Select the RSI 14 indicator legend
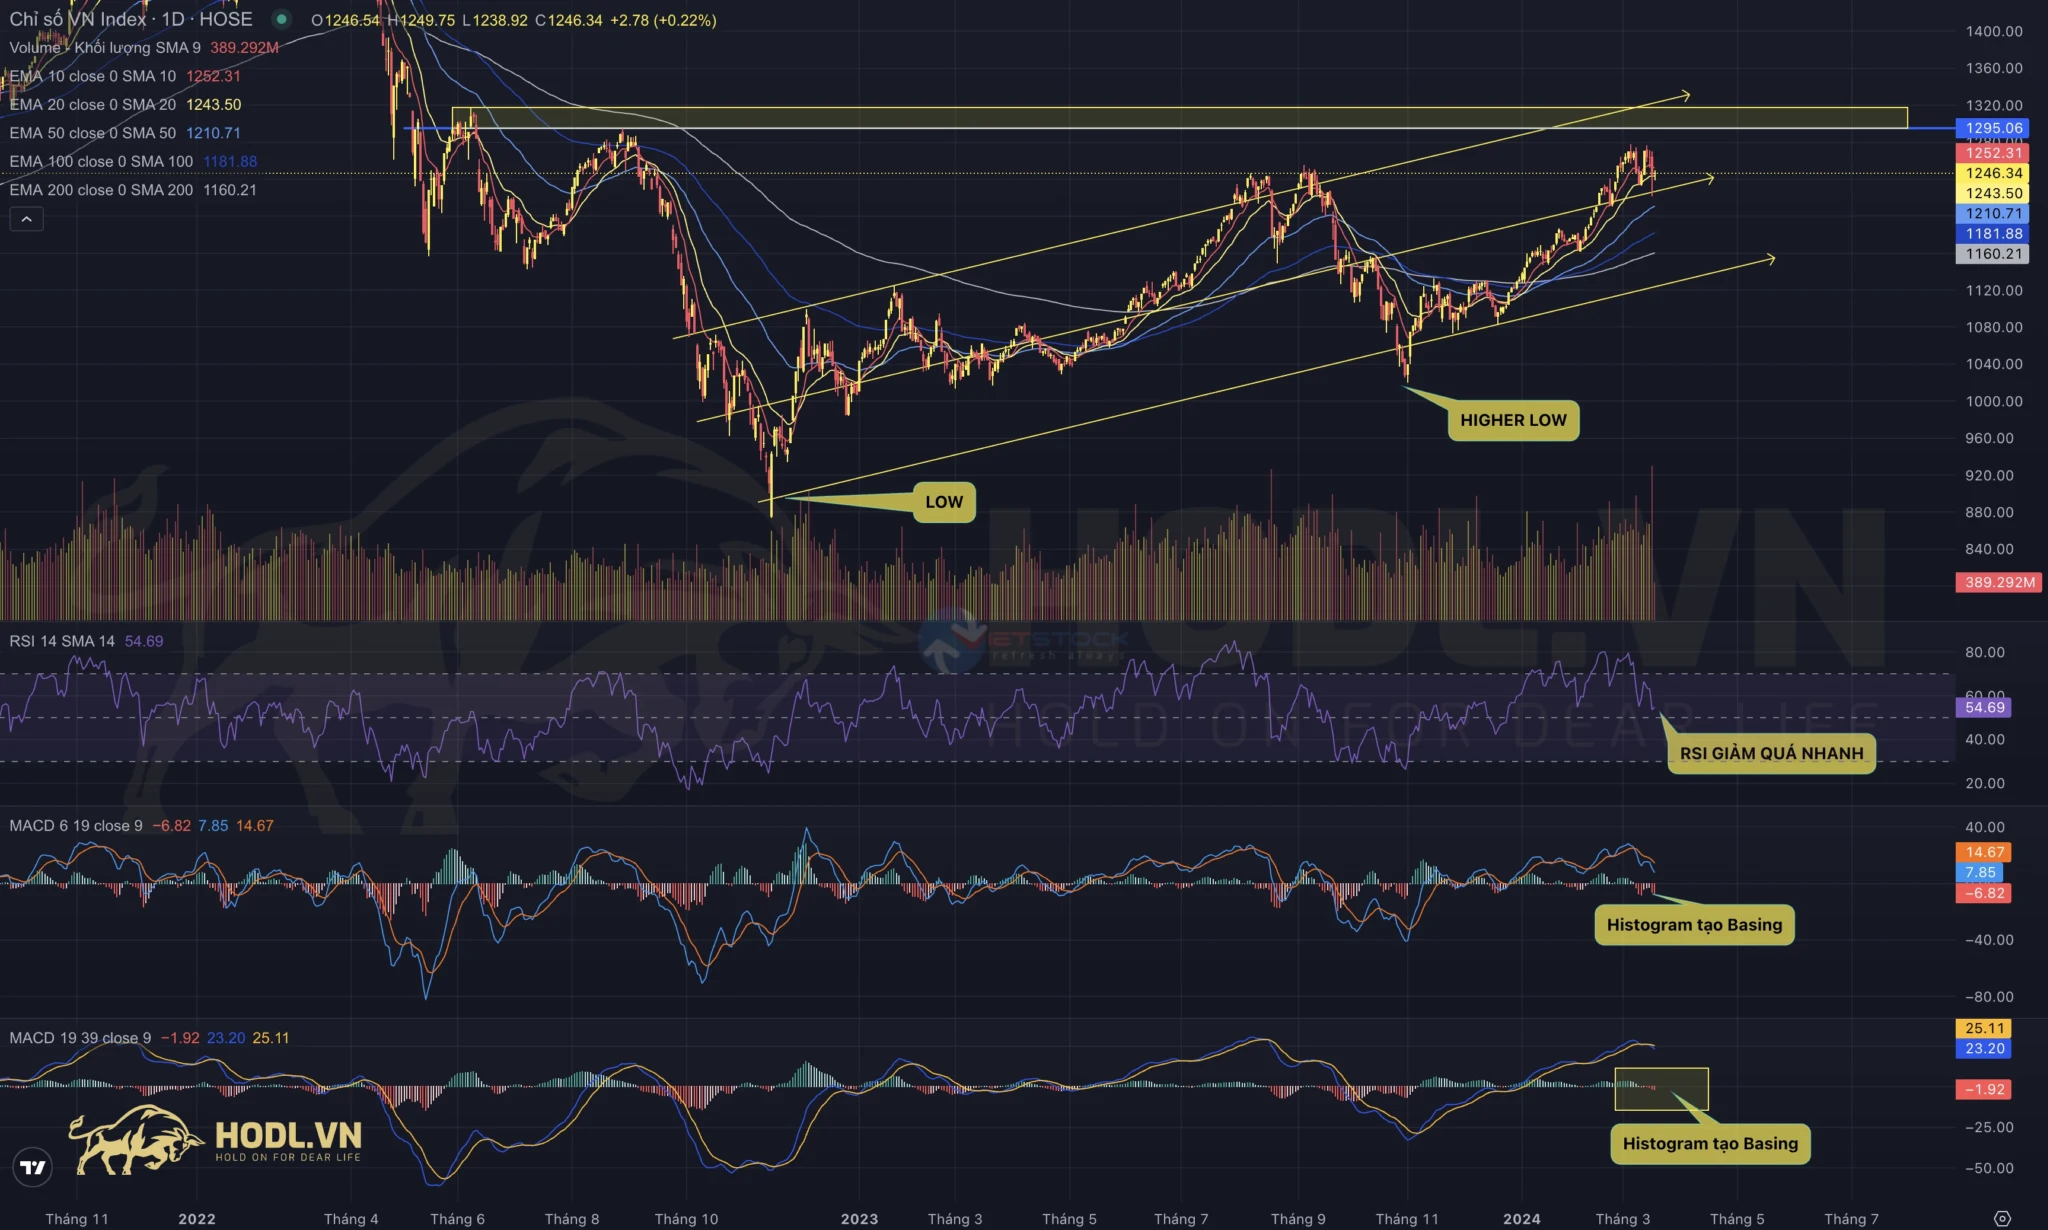2048x1230 pixels. [x=62, y=641]
